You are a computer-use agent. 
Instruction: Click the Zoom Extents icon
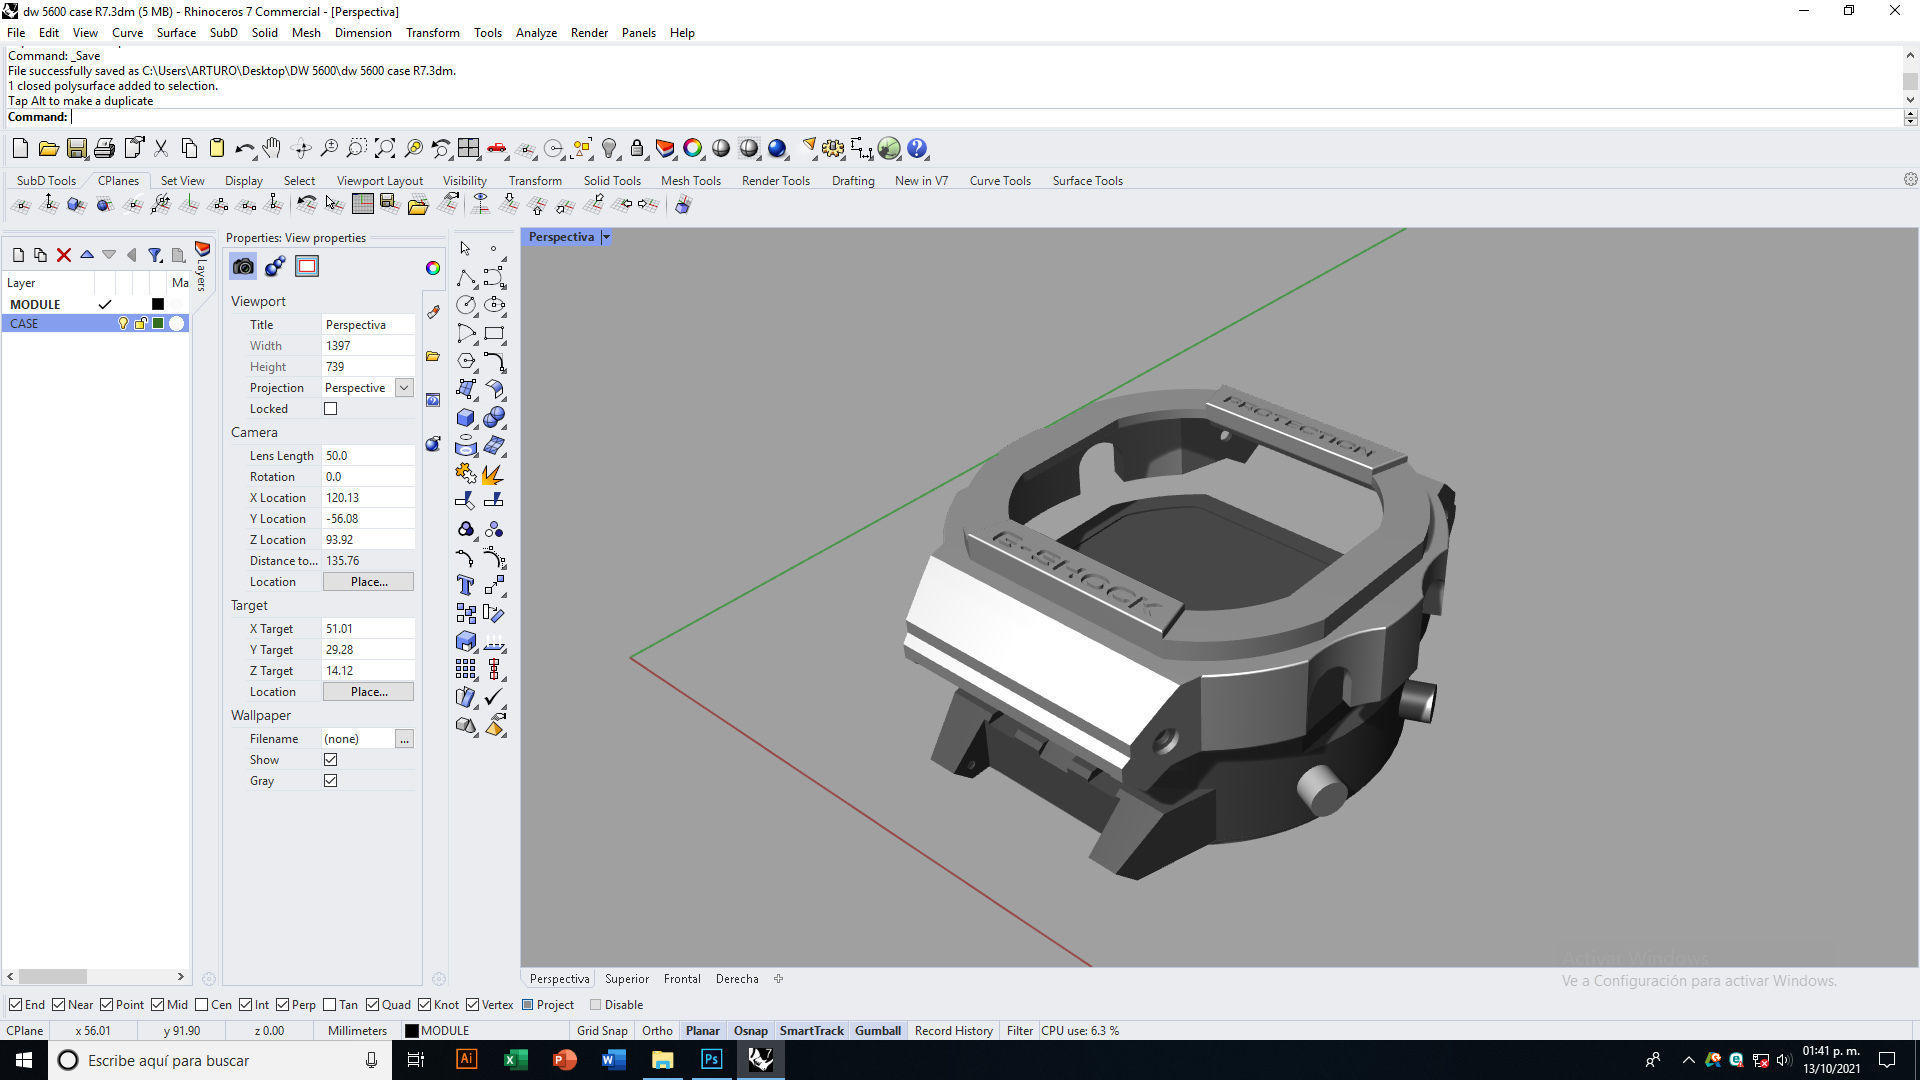pos(385,149)
